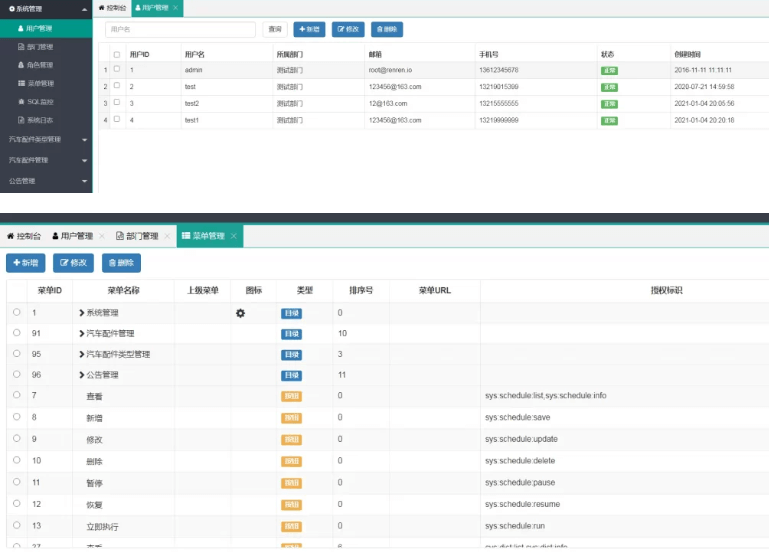This screenshot has height=552, width=769.
Task: Select radio button for menu ID 10
Action: pos(17,460)
